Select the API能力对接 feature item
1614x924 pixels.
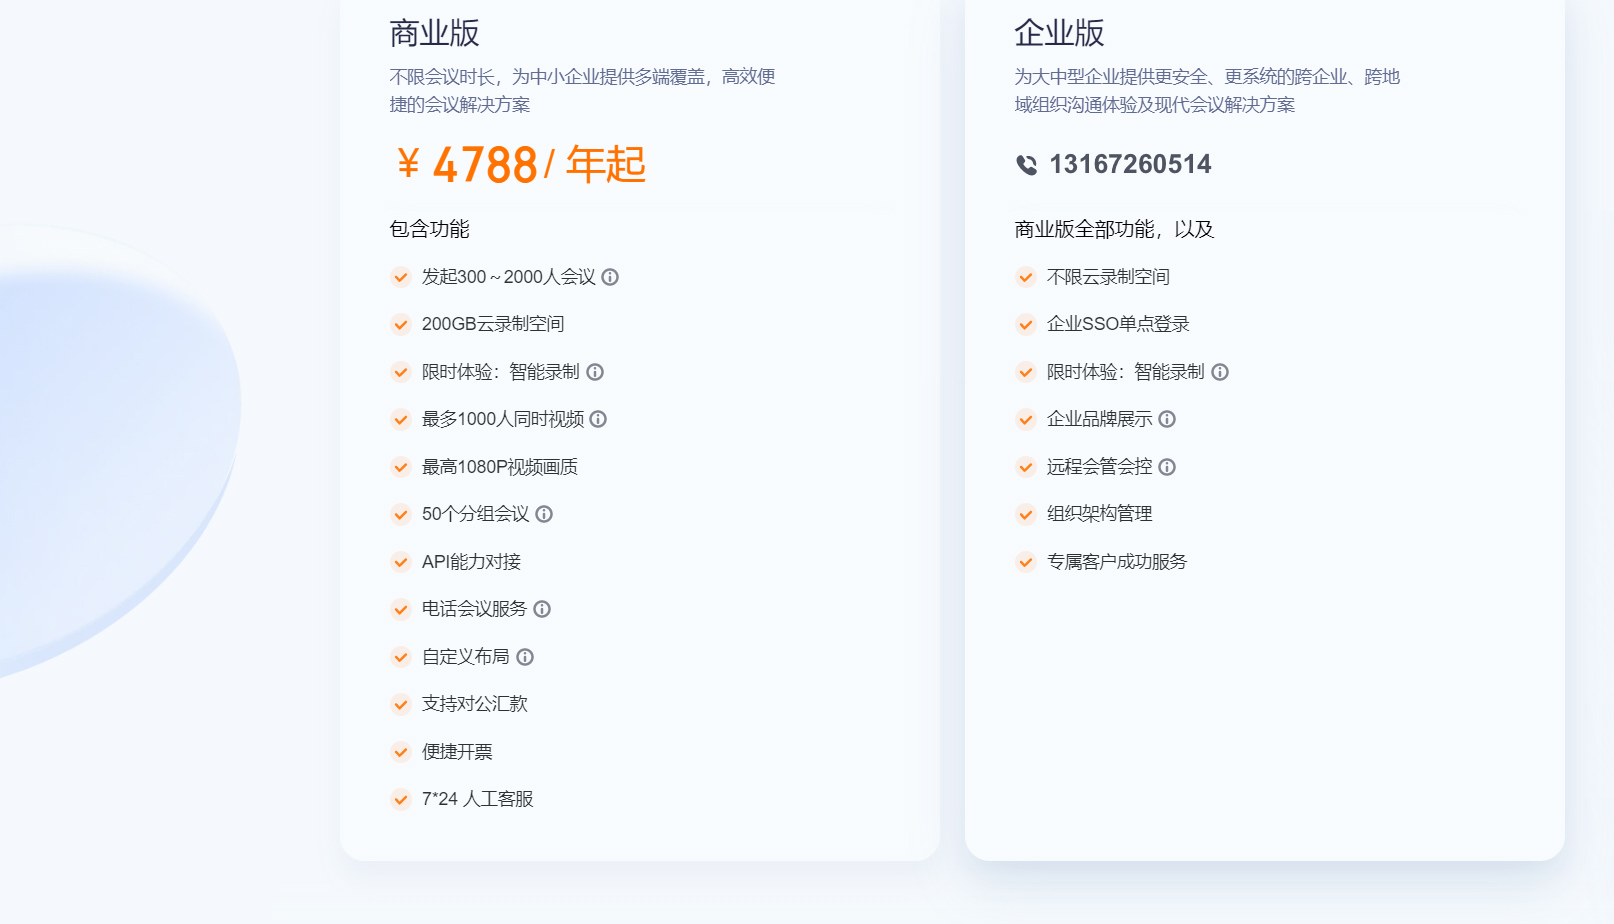pos(471,562)
